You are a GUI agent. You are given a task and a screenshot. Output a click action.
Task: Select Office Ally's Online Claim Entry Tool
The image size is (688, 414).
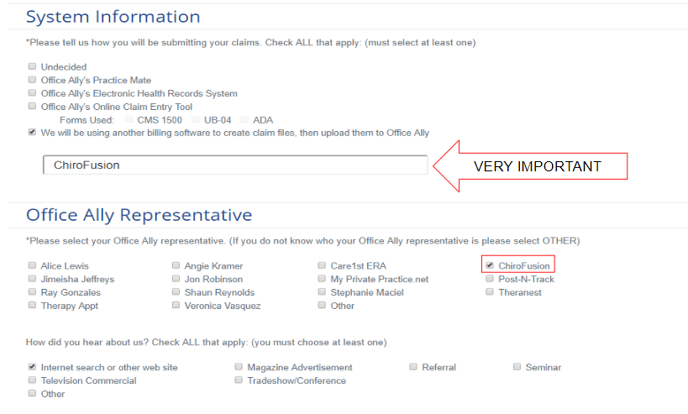pos(32,106)
